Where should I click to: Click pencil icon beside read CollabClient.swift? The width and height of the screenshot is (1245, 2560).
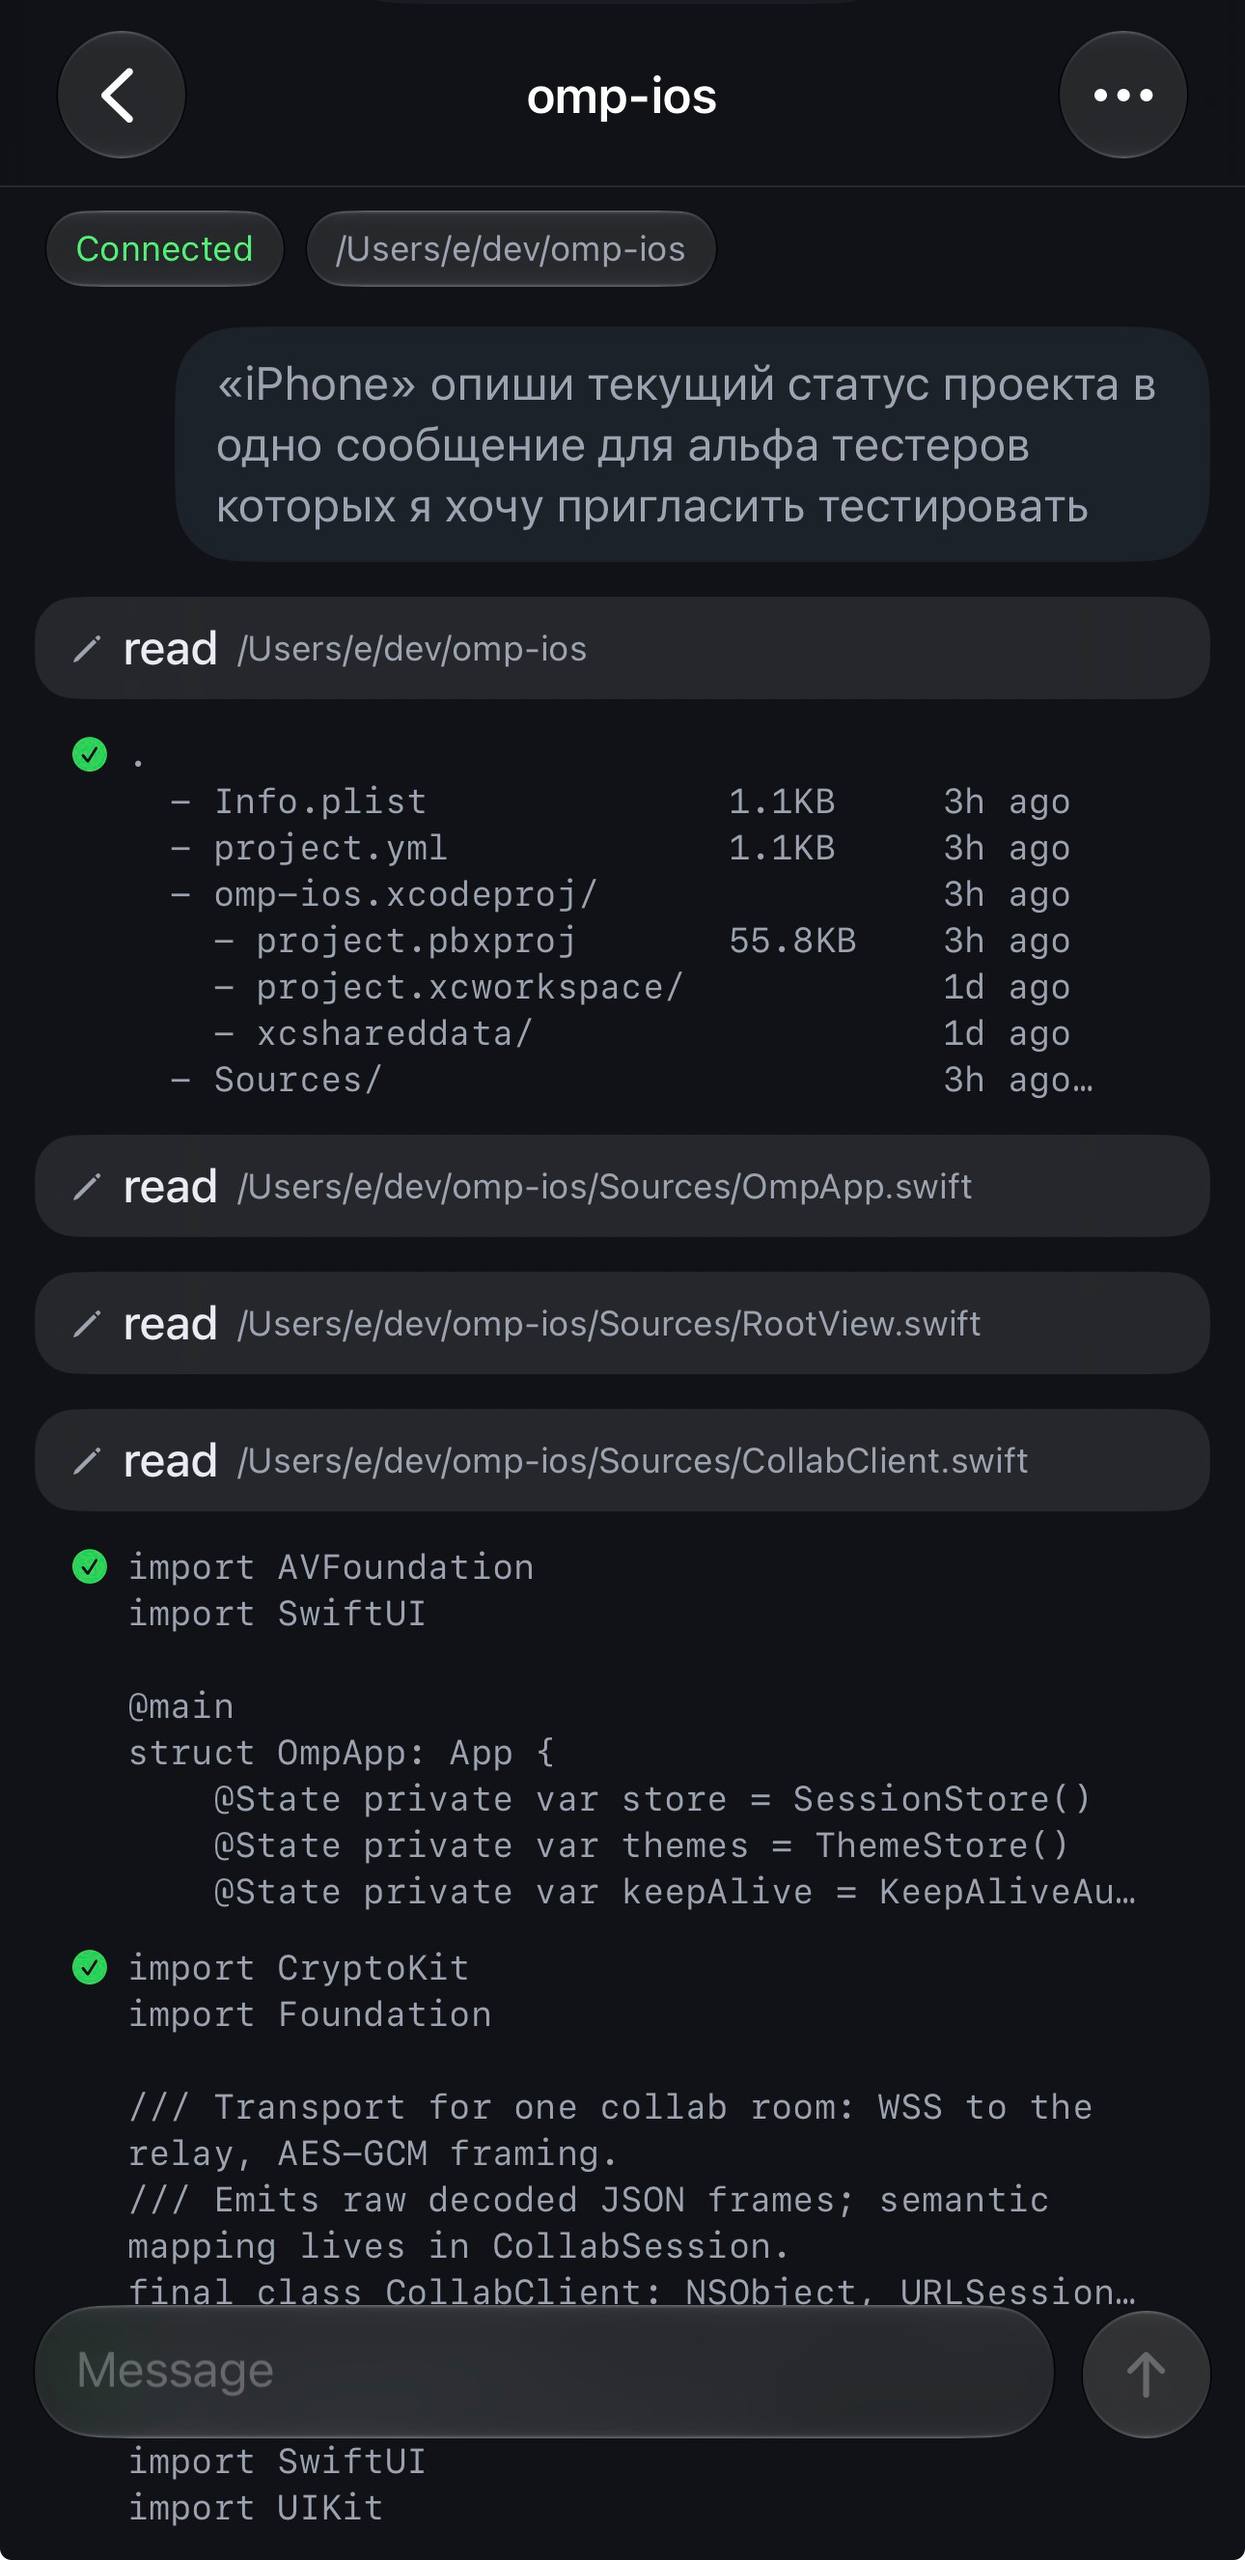point(87,1461)
